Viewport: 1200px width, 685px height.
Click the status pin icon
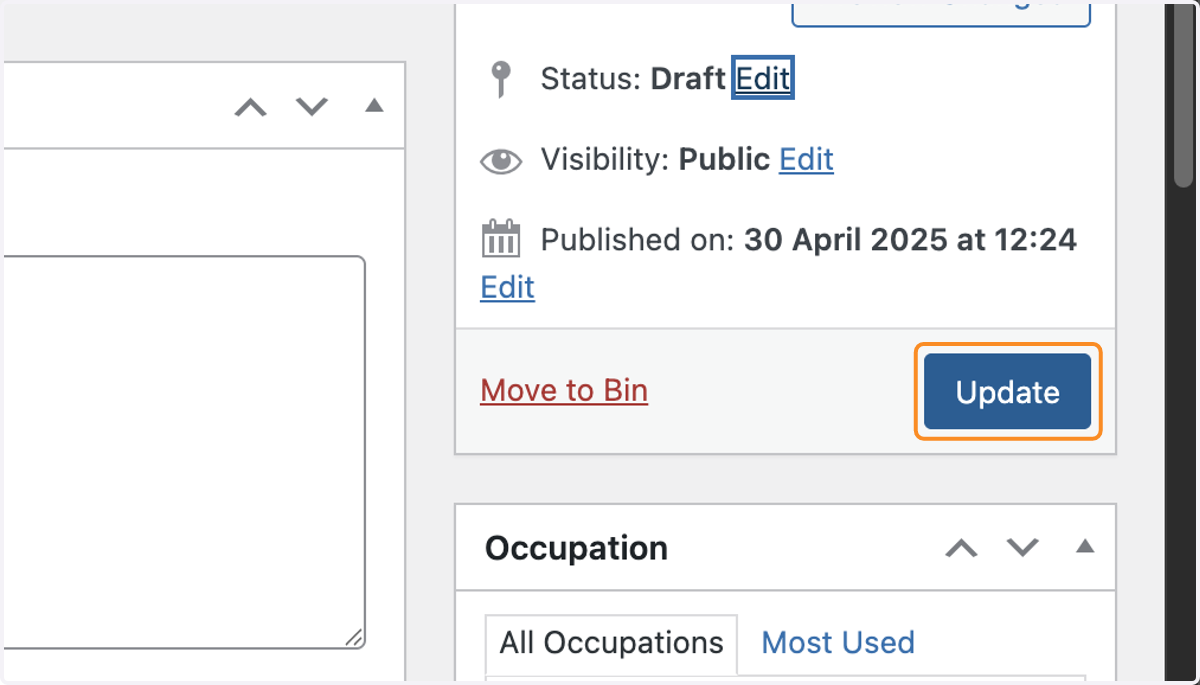coord(502,79)
